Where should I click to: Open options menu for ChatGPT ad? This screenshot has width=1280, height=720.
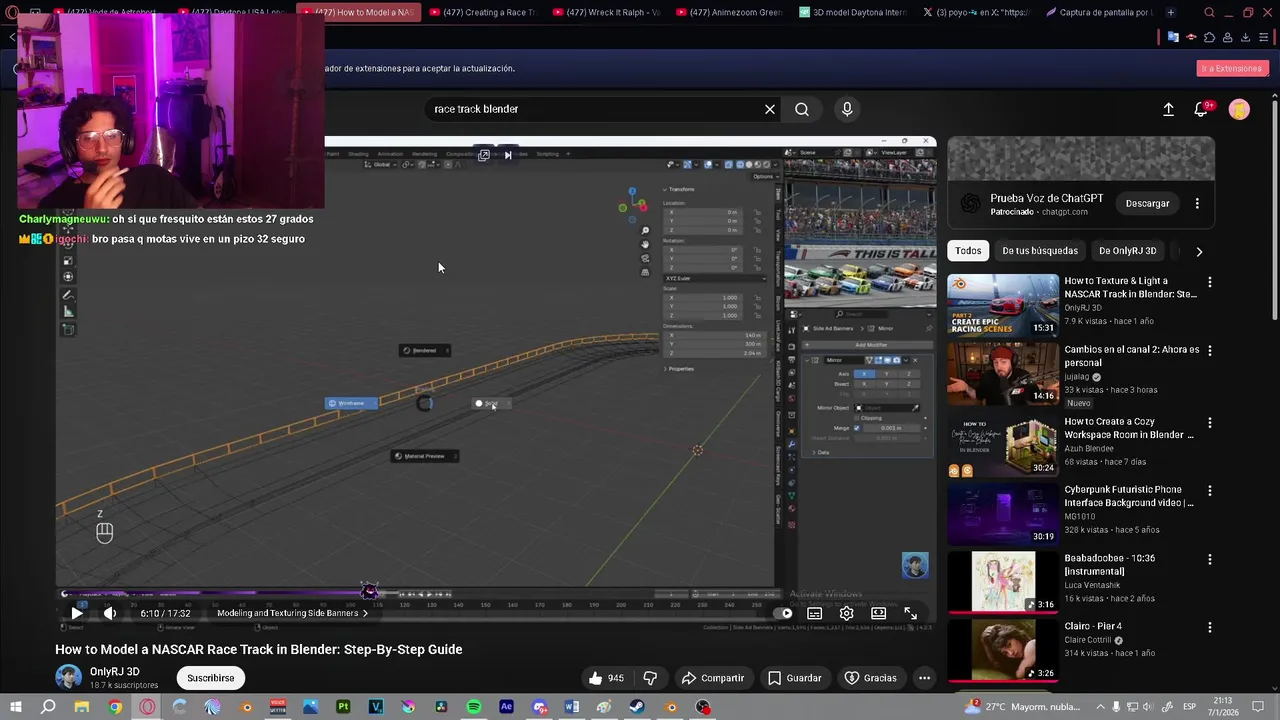[x=1197, y=204]
